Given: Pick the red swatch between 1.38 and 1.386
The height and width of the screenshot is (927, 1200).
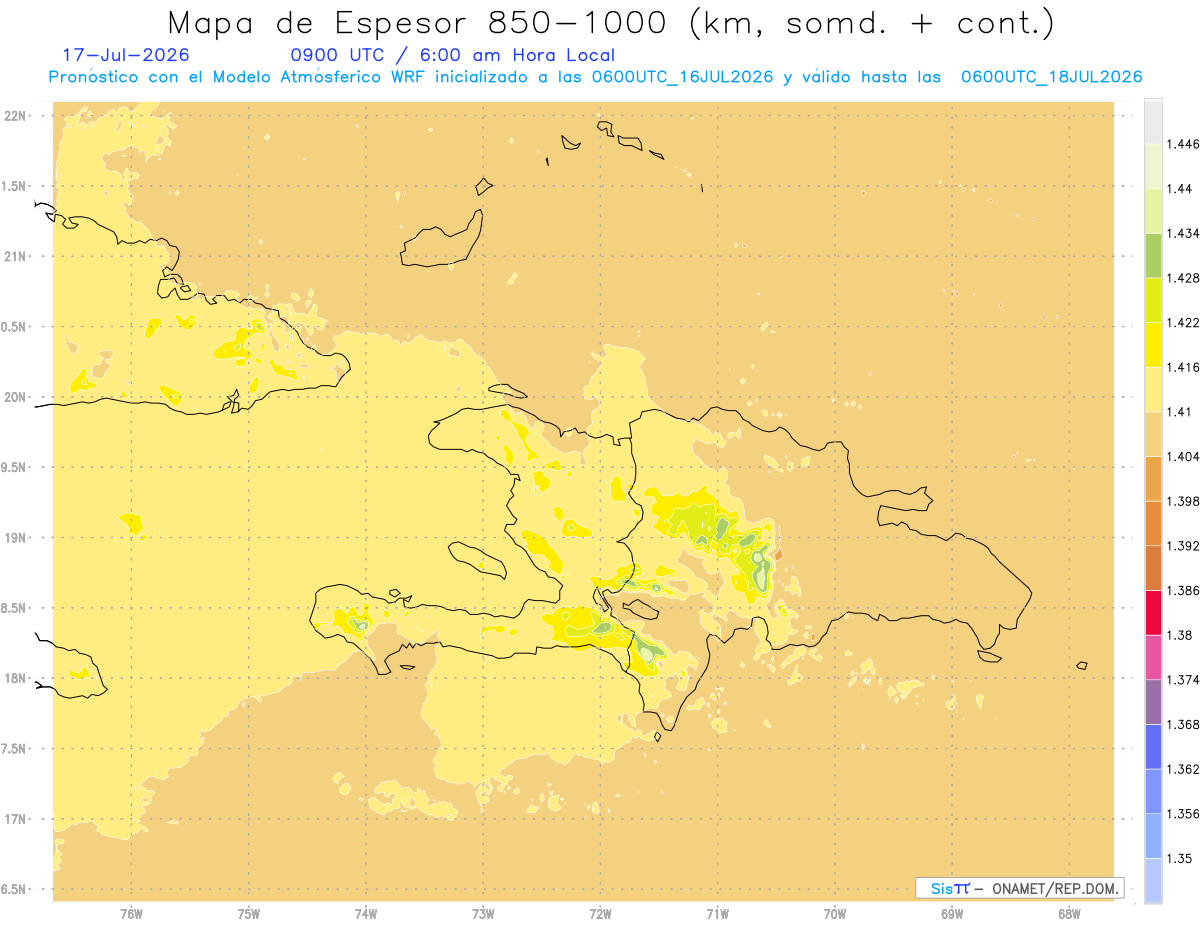Looking at the screenshot, I should pos(1154,612).
